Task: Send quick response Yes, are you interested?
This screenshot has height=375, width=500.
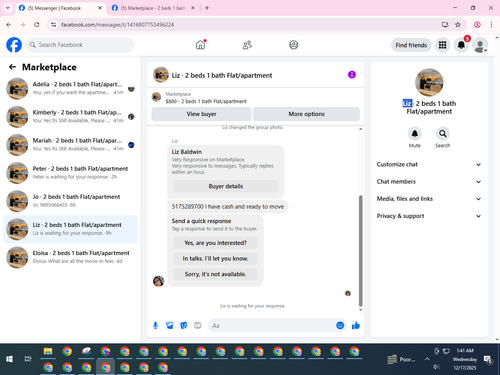Action: click(215, 243)
